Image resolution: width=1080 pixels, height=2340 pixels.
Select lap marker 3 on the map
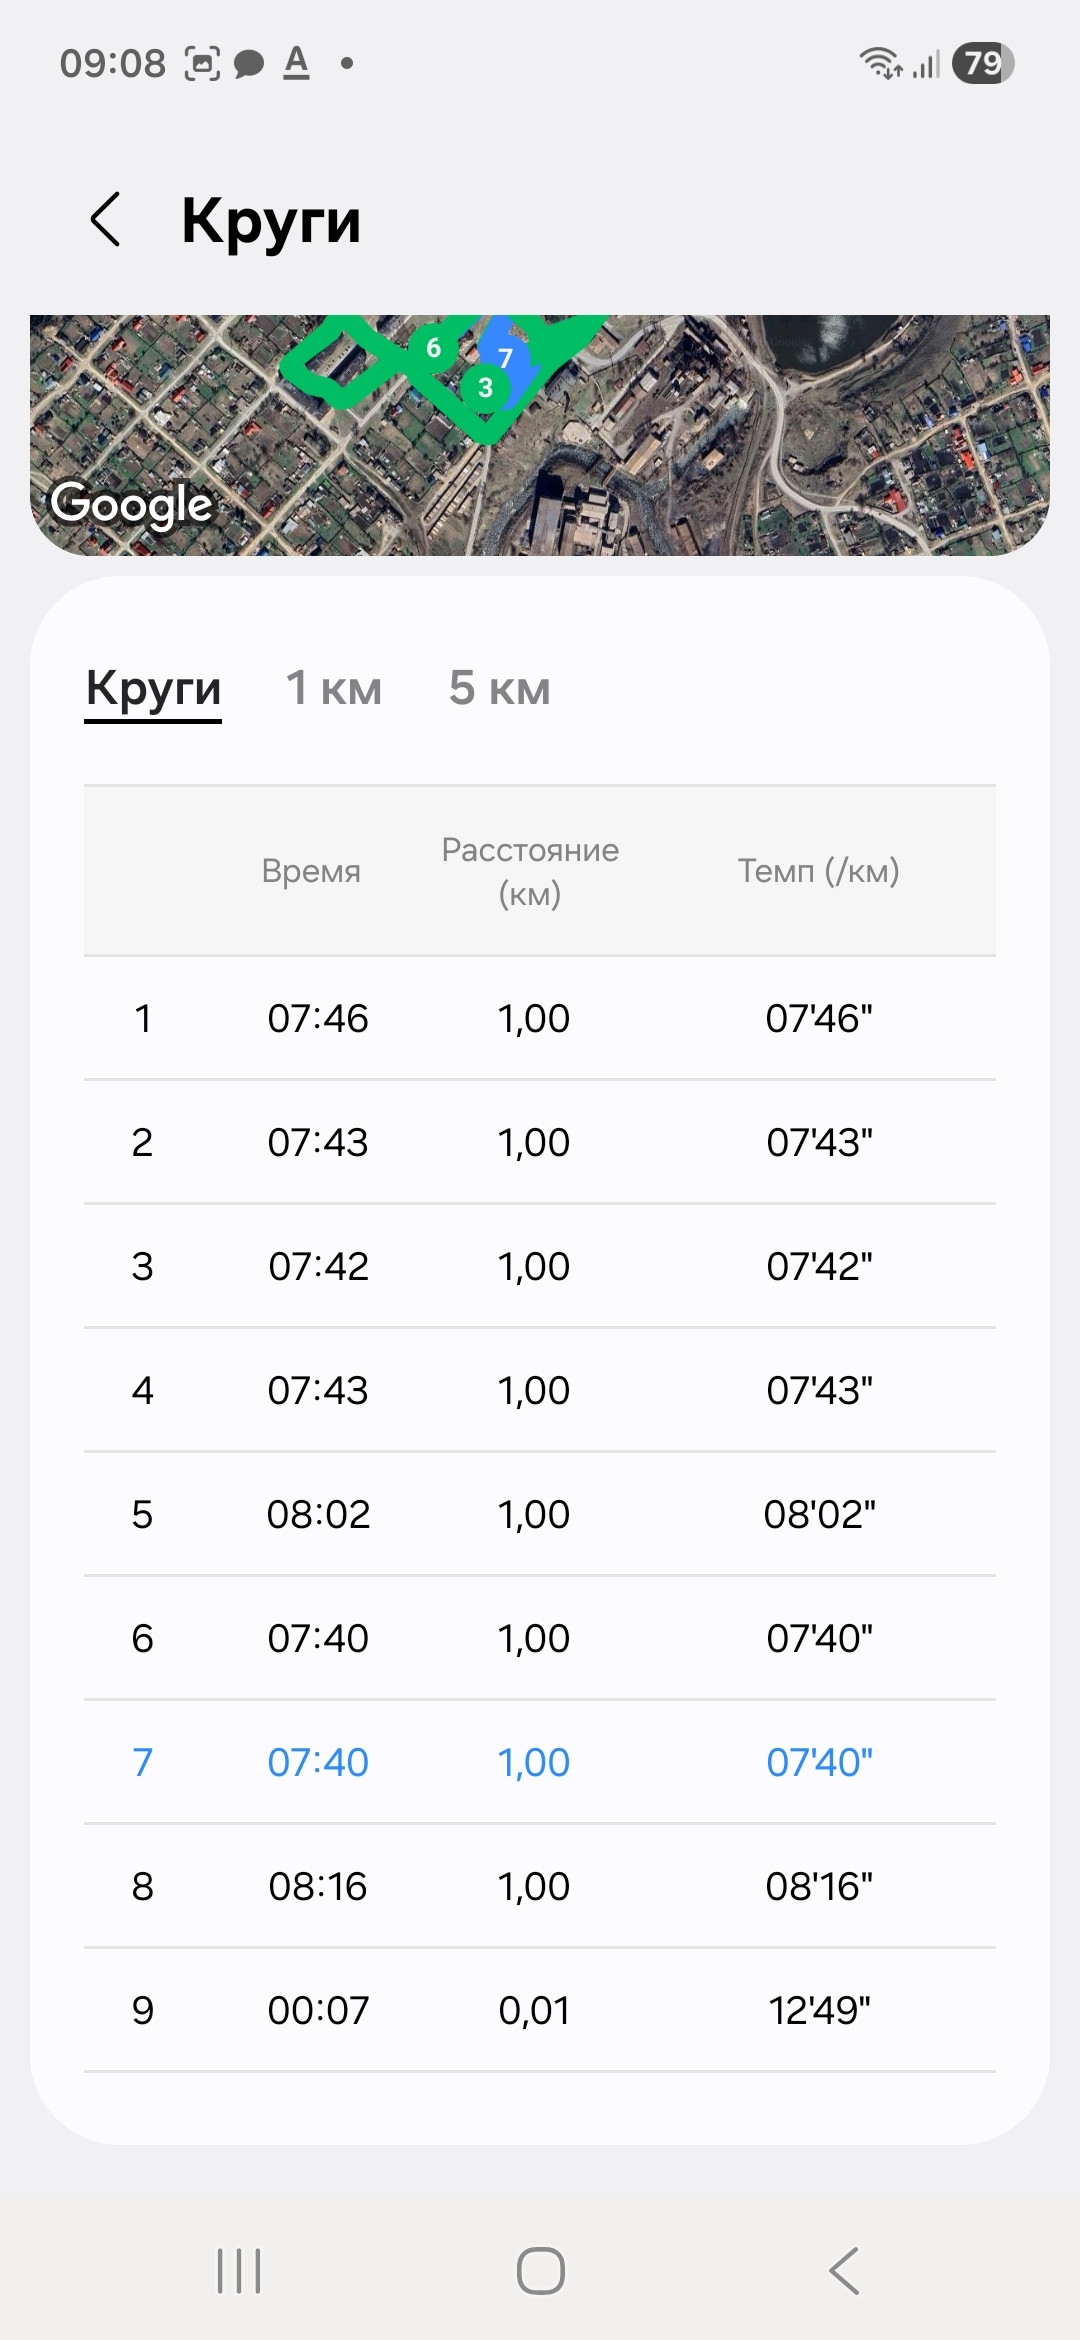485,387
